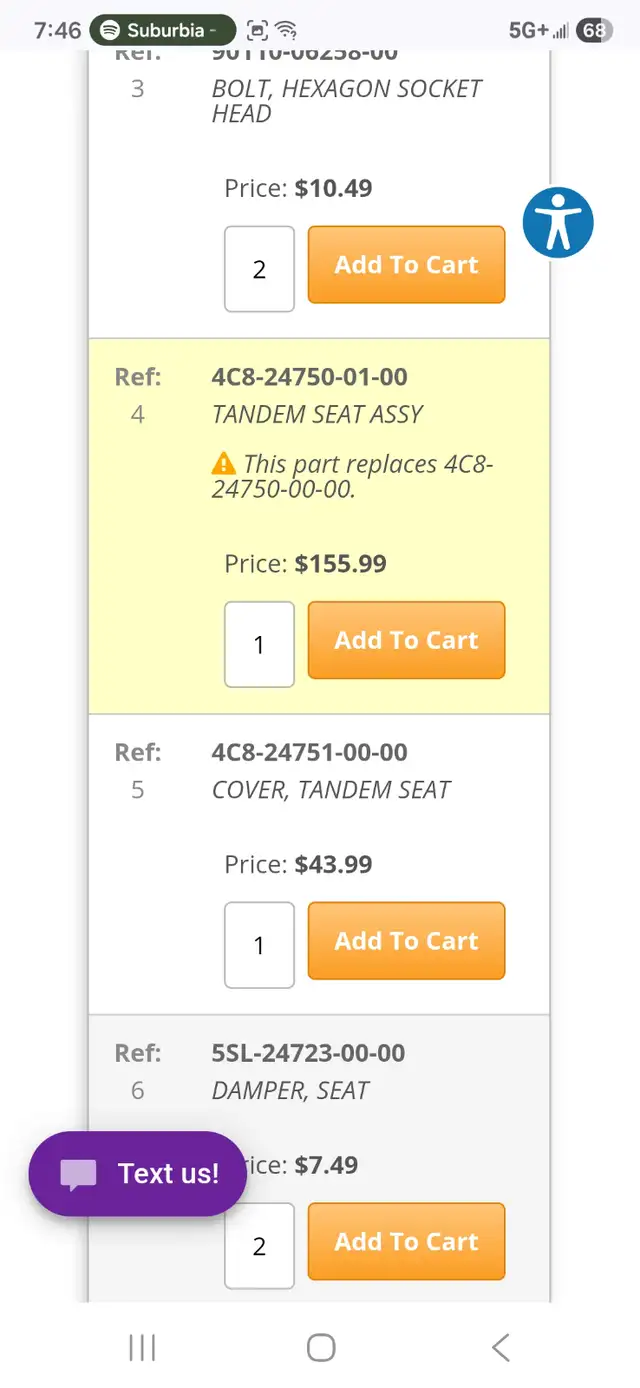The image size is (640, 1388).
Task: Focus the quantity field for the bolt
Action: click(259, 269)
